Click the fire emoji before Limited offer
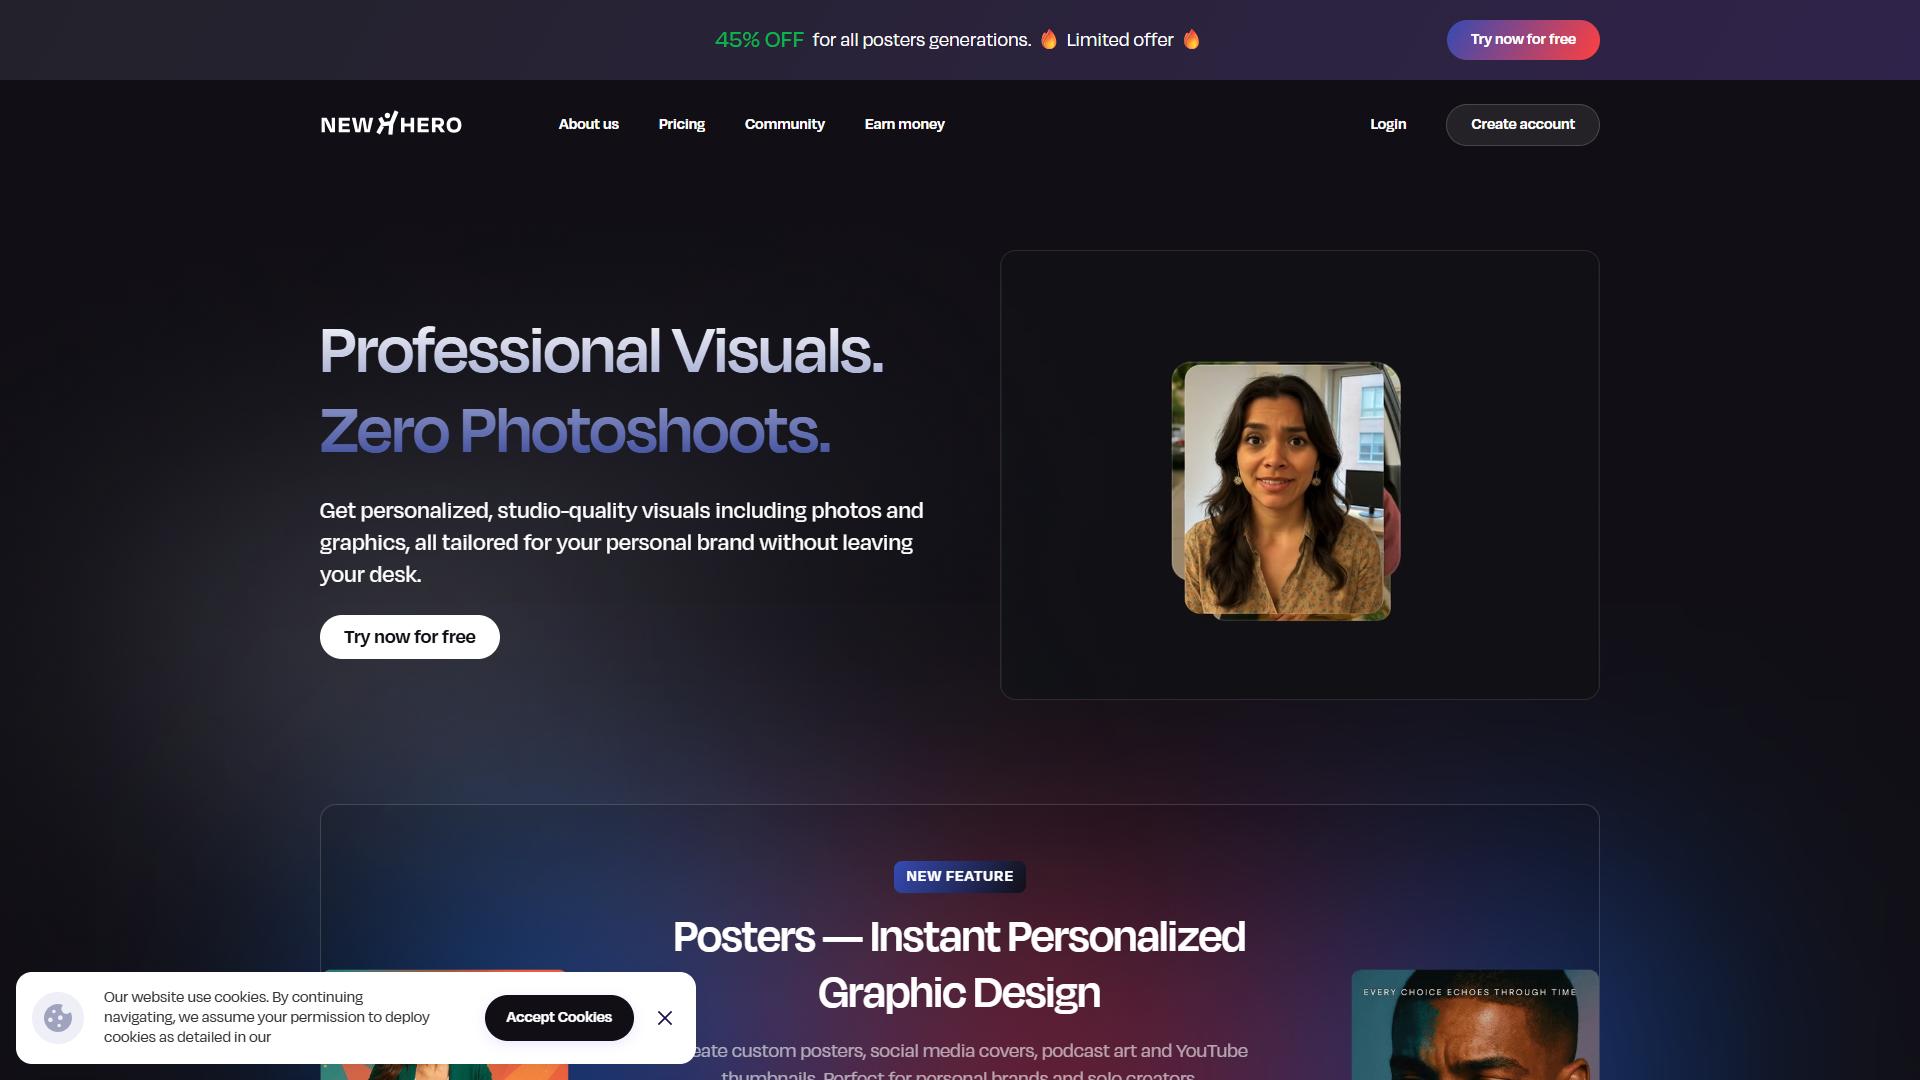This screenshot has height=1080, width=1920. pos(1049,40)
